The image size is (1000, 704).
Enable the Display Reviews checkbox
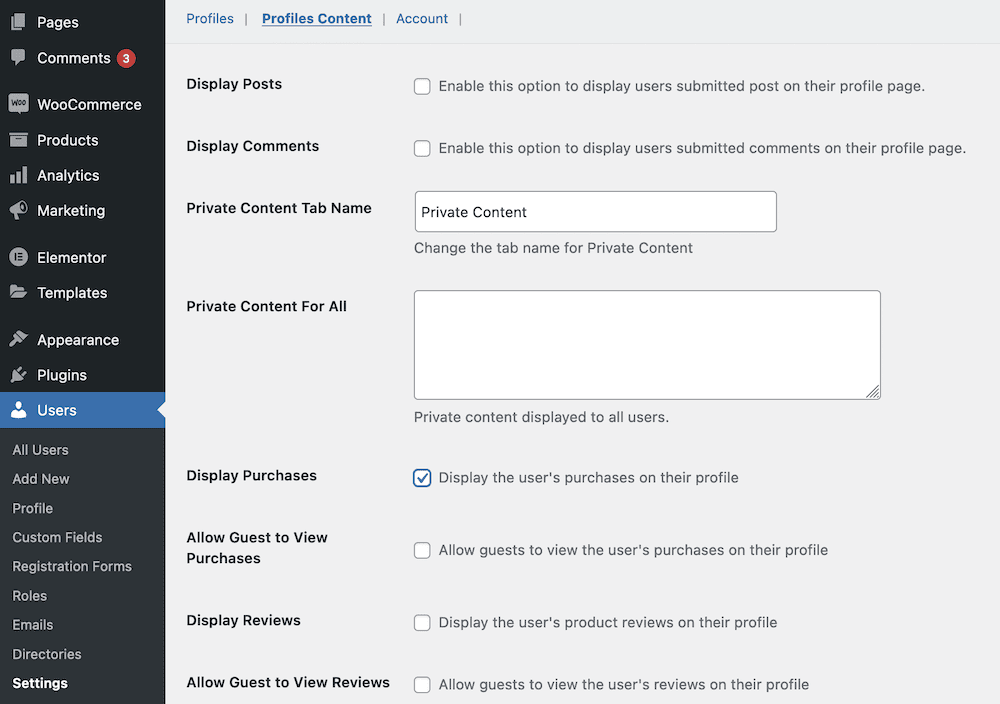(x=422, y=622)
